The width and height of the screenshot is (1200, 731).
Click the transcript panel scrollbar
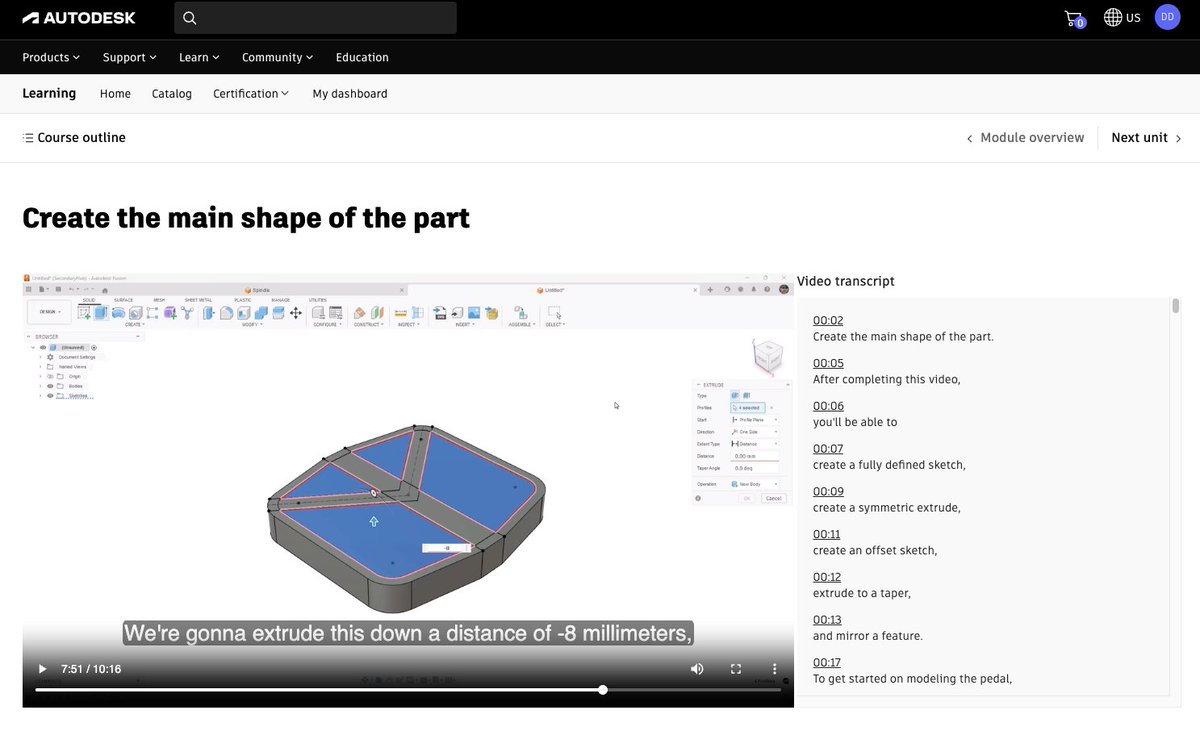point(1176,306)
